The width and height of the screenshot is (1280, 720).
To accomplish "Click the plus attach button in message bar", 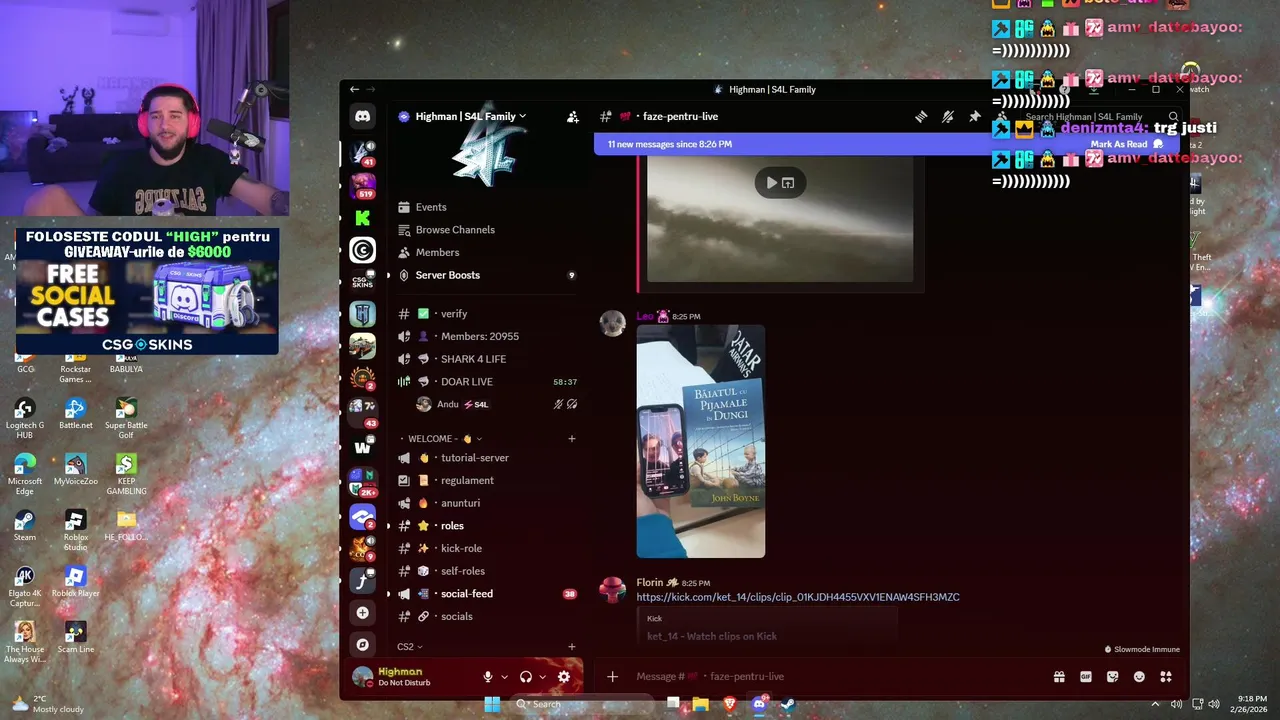I will (x=612, y=677).
